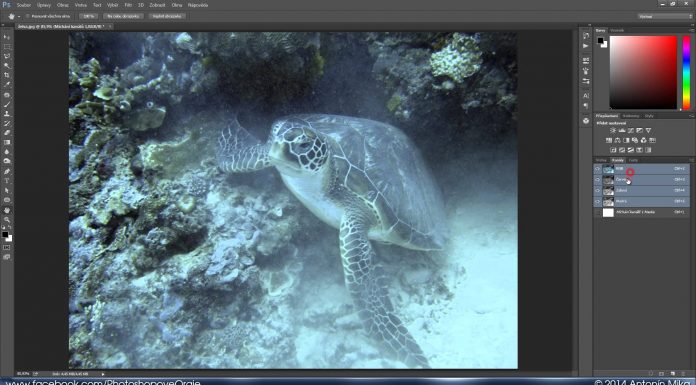Open the Paragraph panel icon
Screen dimensions: 696x385
pyautogui.click(x=586, y=106)
